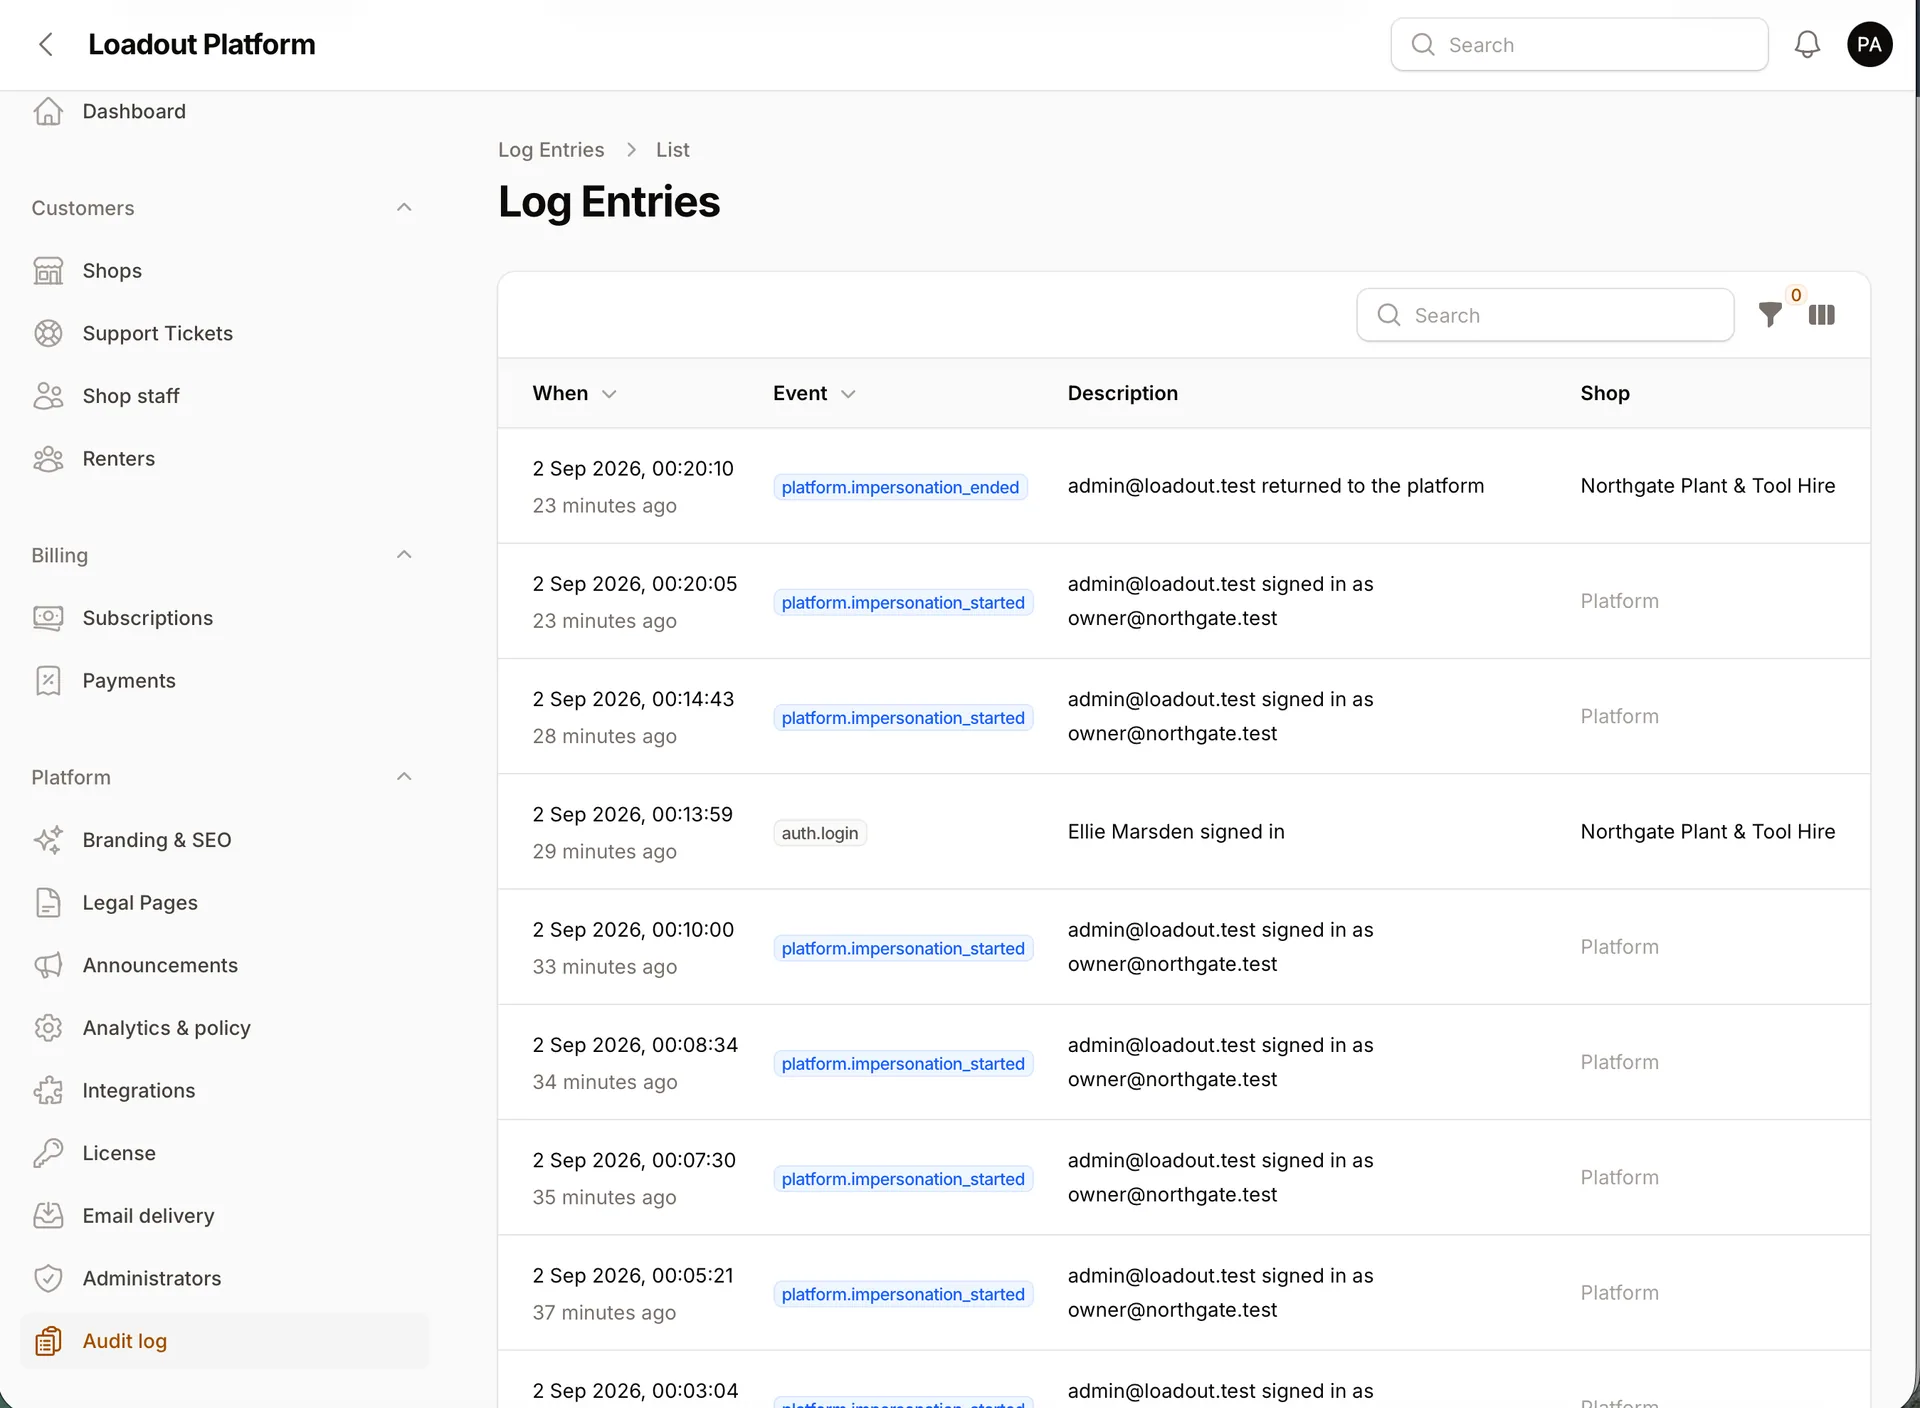The width and height of the screenshot is (1920, 1408).
Task: Click Log Entries breadcrumb link
Action: click(x=551, y=150)
